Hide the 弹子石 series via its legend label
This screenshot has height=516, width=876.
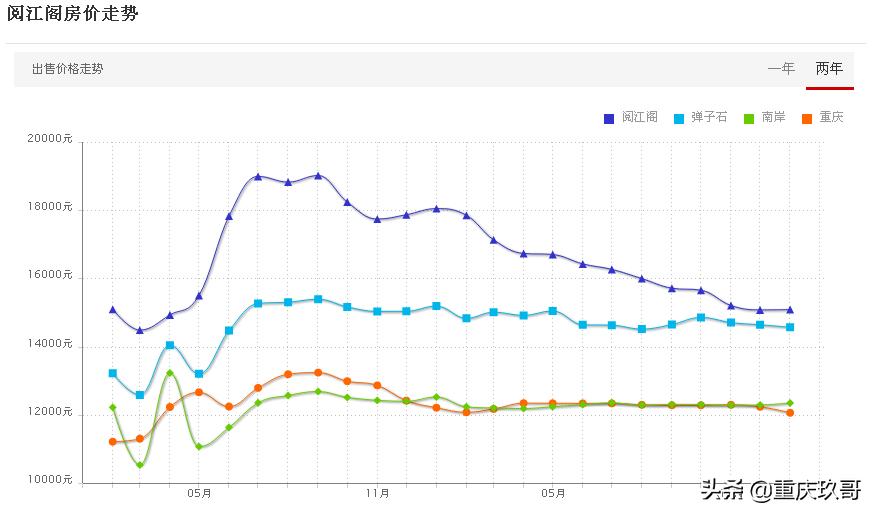pos(709,117)
